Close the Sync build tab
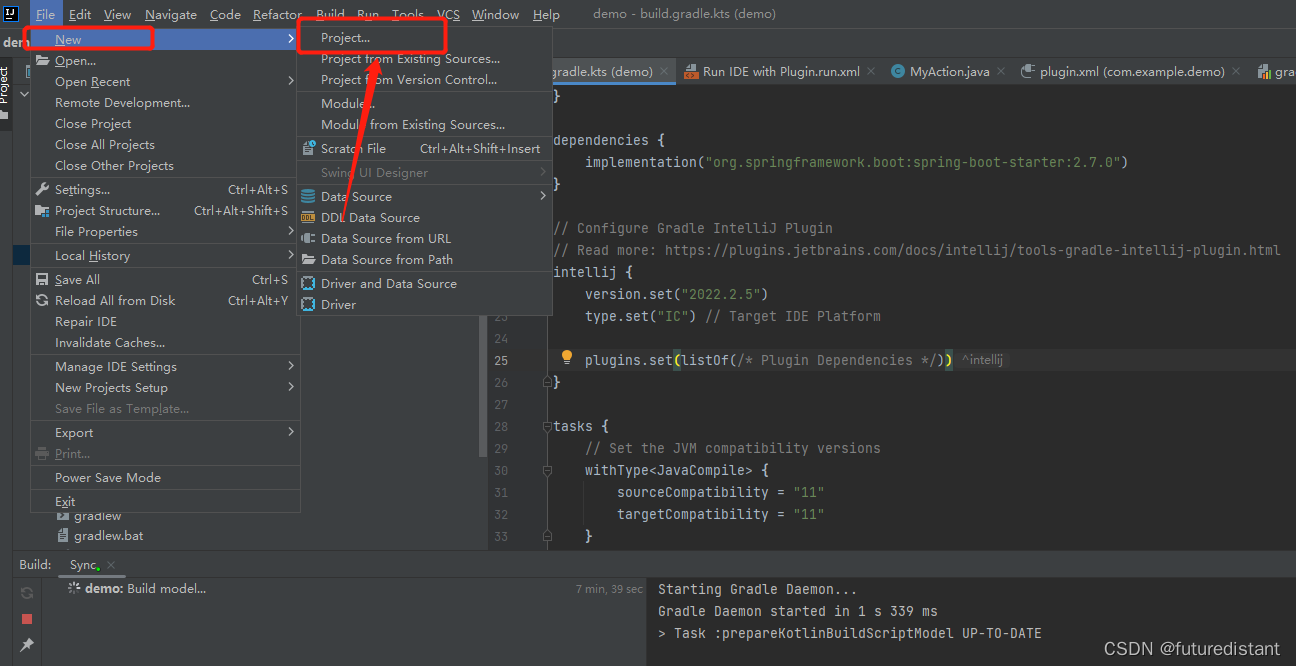 111,565
